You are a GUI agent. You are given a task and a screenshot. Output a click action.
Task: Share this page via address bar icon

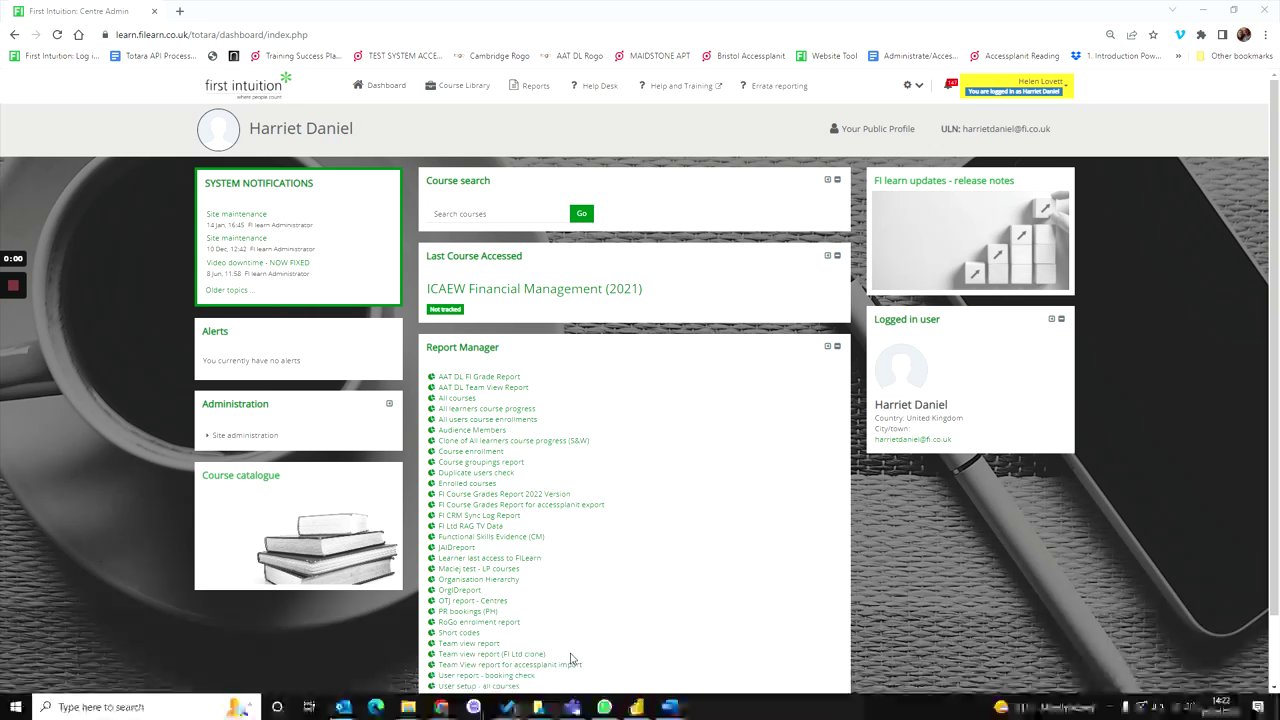pyautogui.click(x=1131, y=34)
